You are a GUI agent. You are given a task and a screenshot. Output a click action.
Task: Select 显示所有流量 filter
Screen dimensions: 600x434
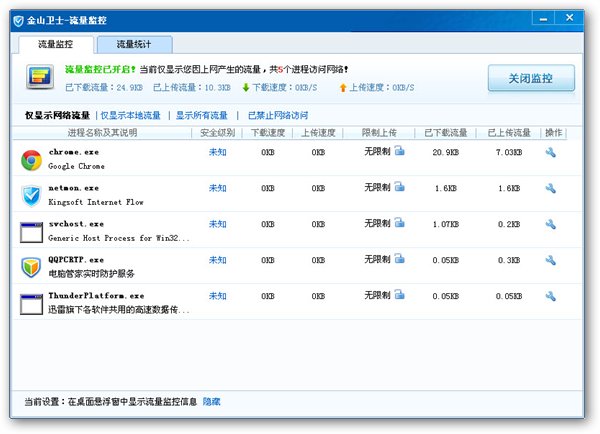202,115
